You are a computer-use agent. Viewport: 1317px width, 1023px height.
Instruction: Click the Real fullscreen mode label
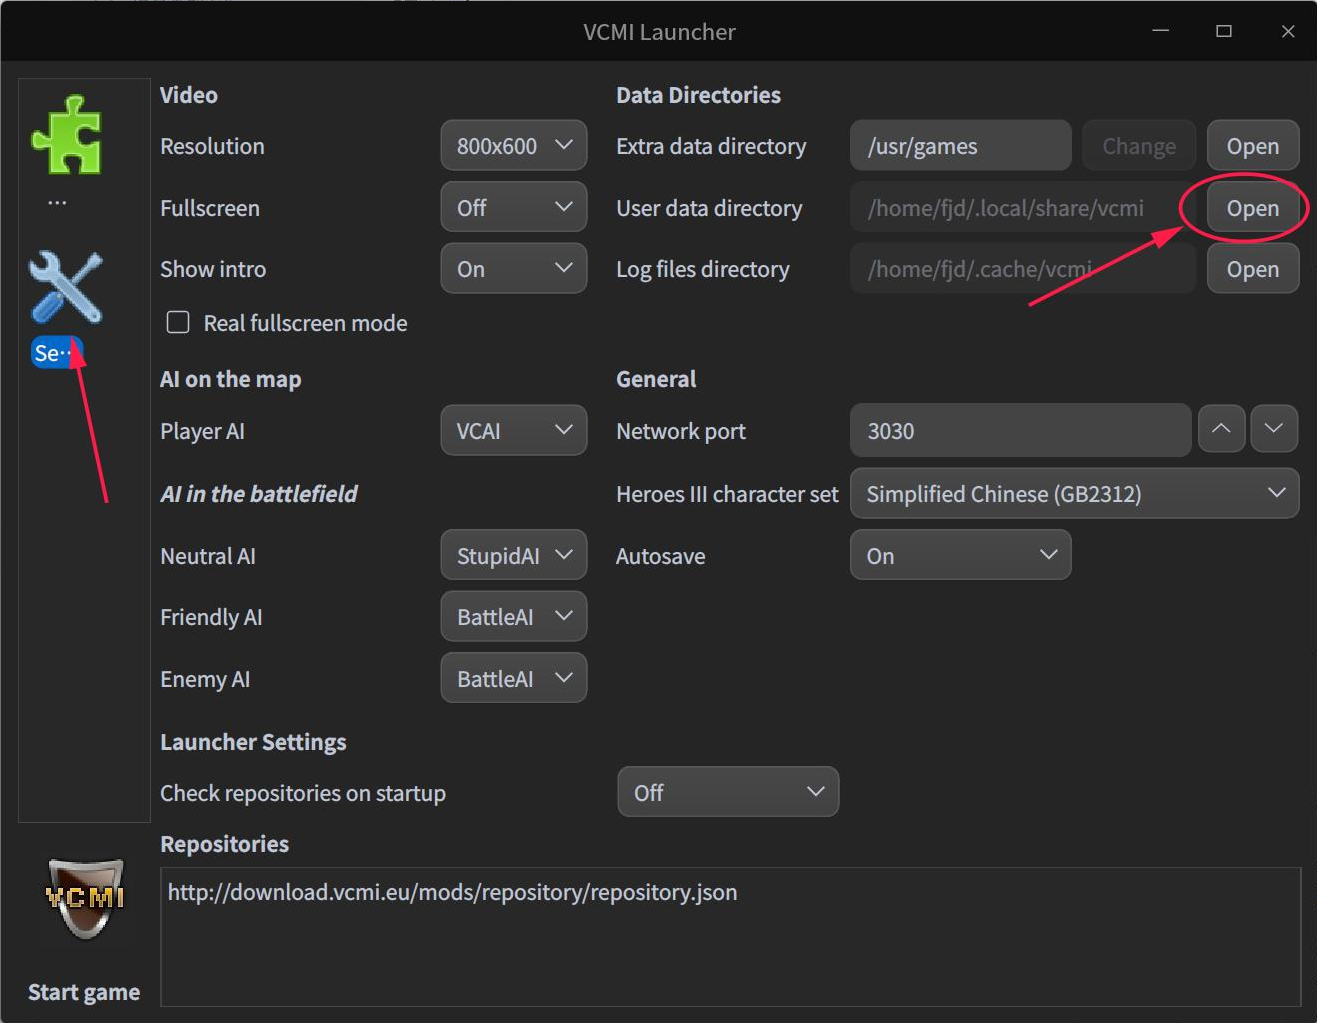click(306, 323)
